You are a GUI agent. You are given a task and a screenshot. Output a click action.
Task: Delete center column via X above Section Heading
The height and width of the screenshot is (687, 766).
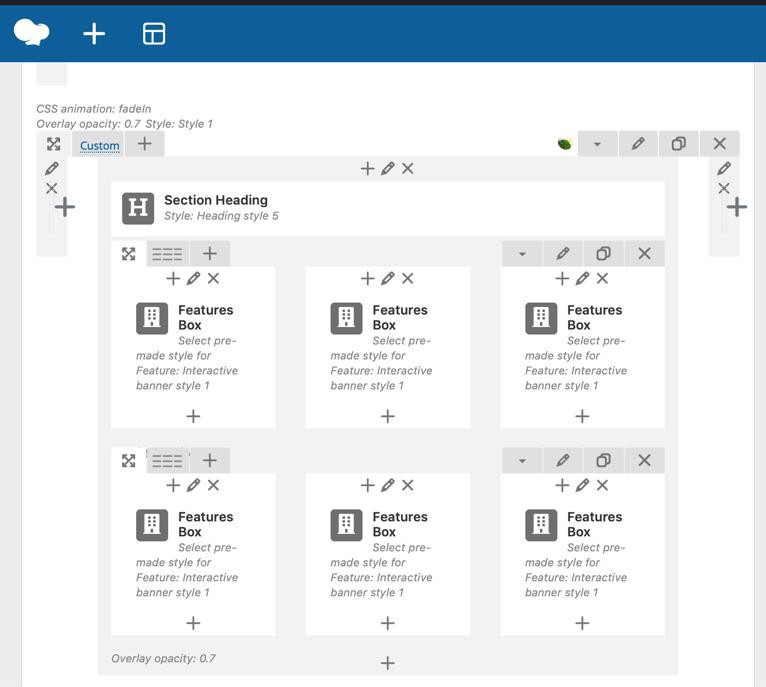click(407, 169)
